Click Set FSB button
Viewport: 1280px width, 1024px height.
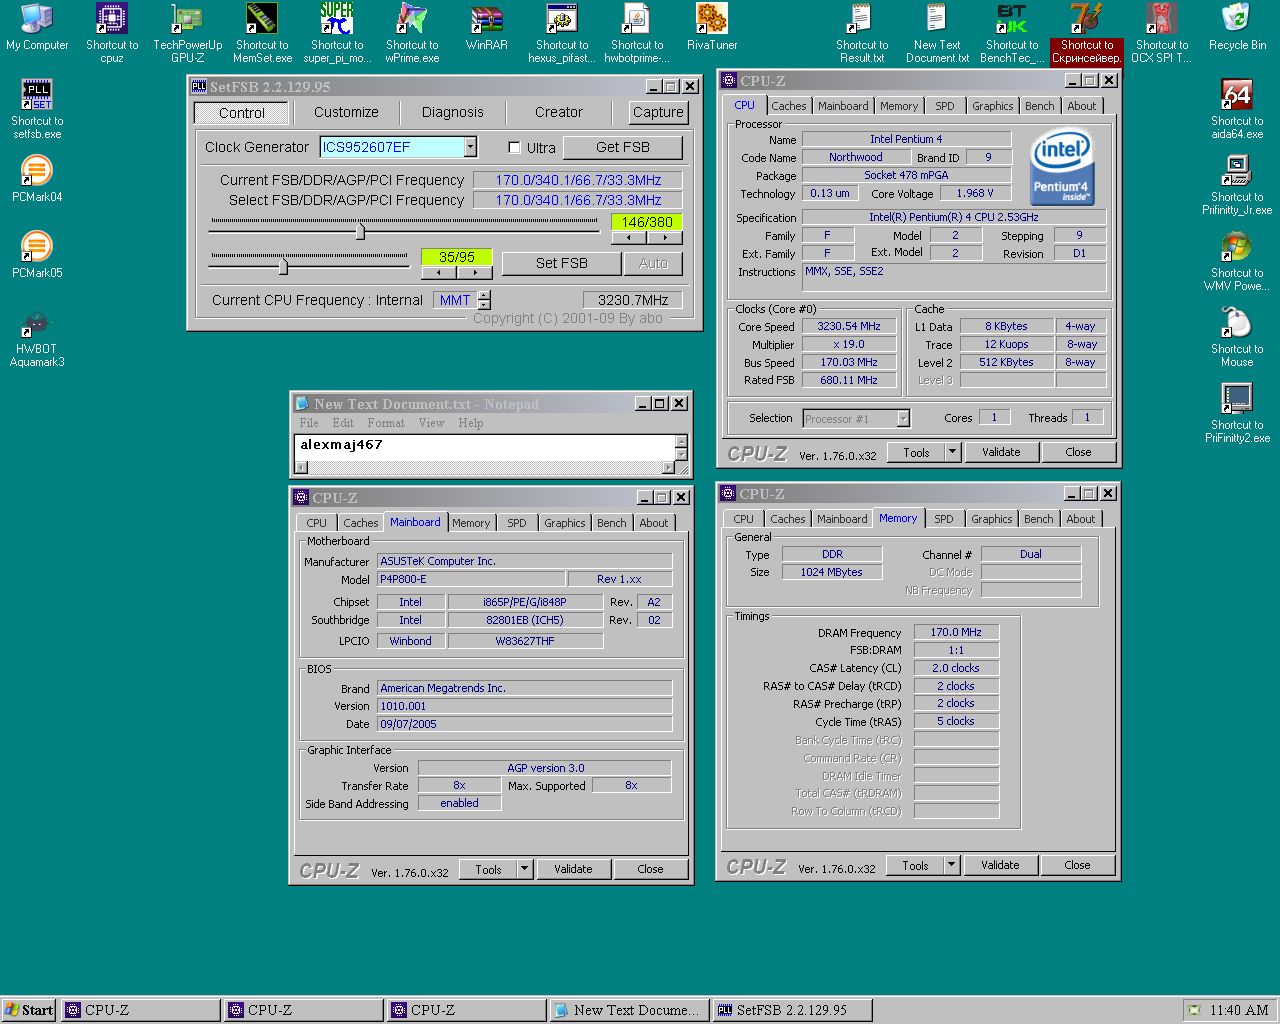[x=562, y=263]
